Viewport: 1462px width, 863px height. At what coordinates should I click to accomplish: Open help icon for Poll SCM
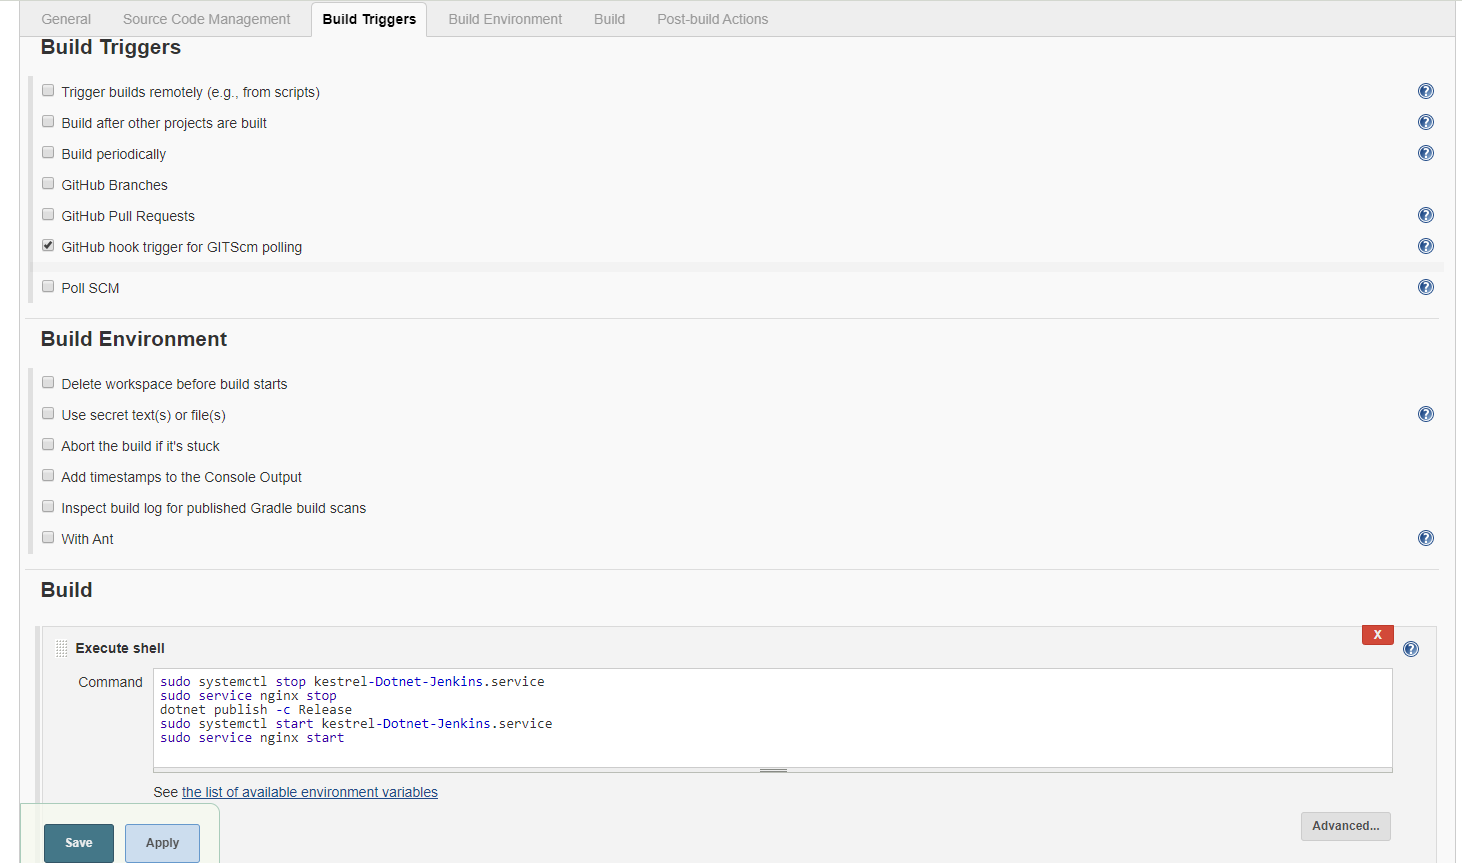(1426, 287)
